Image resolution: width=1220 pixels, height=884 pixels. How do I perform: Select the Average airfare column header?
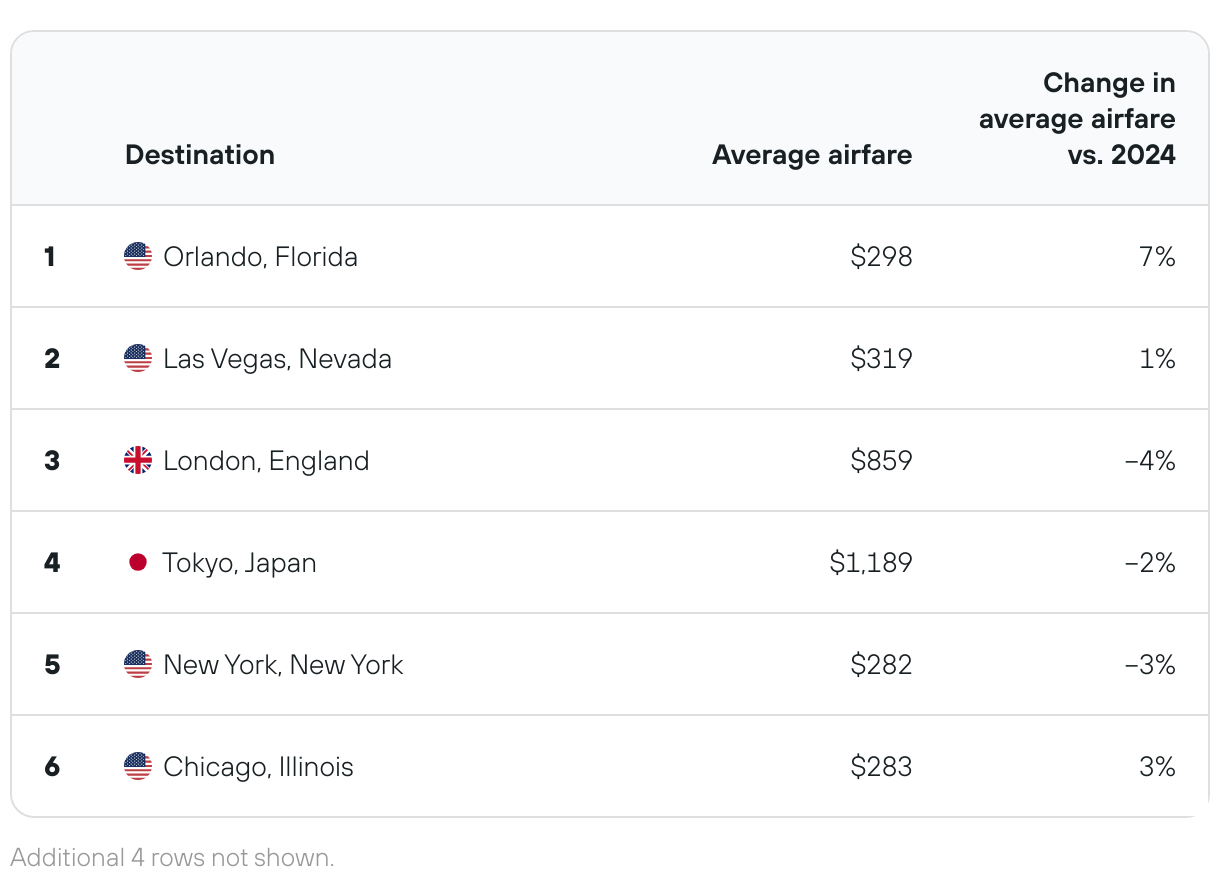pyautogui.click(x=812, y=155)
